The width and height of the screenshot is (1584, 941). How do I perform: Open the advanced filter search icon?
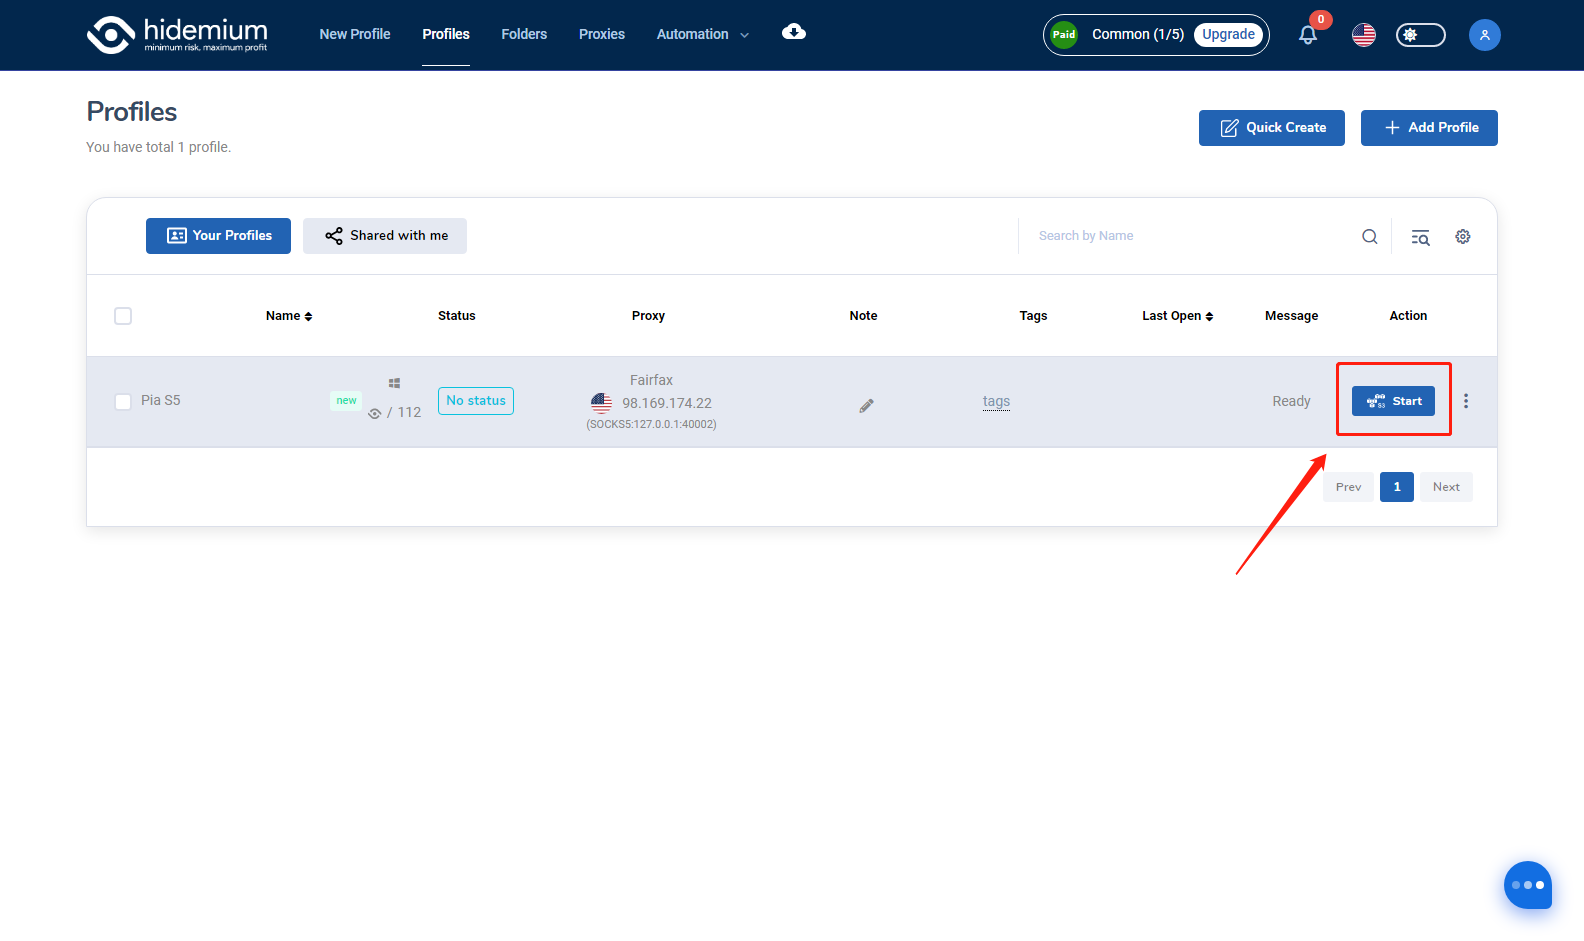pos(1420,237)
